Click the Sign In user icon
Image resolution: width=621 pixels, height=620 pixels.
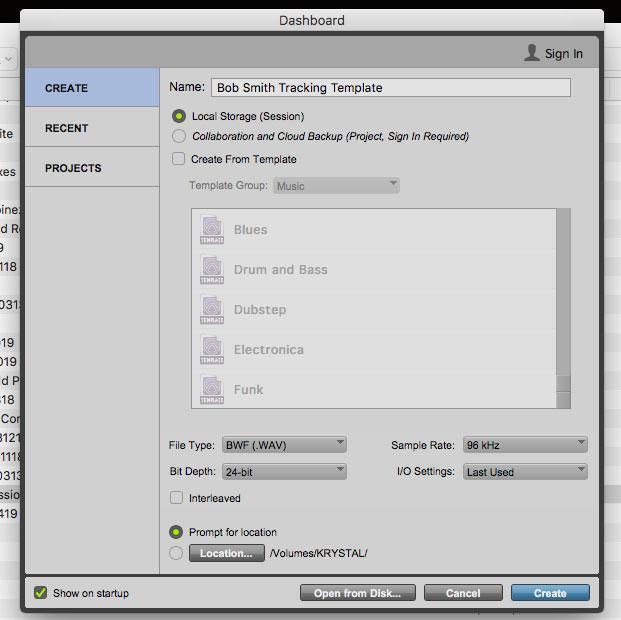532,53
